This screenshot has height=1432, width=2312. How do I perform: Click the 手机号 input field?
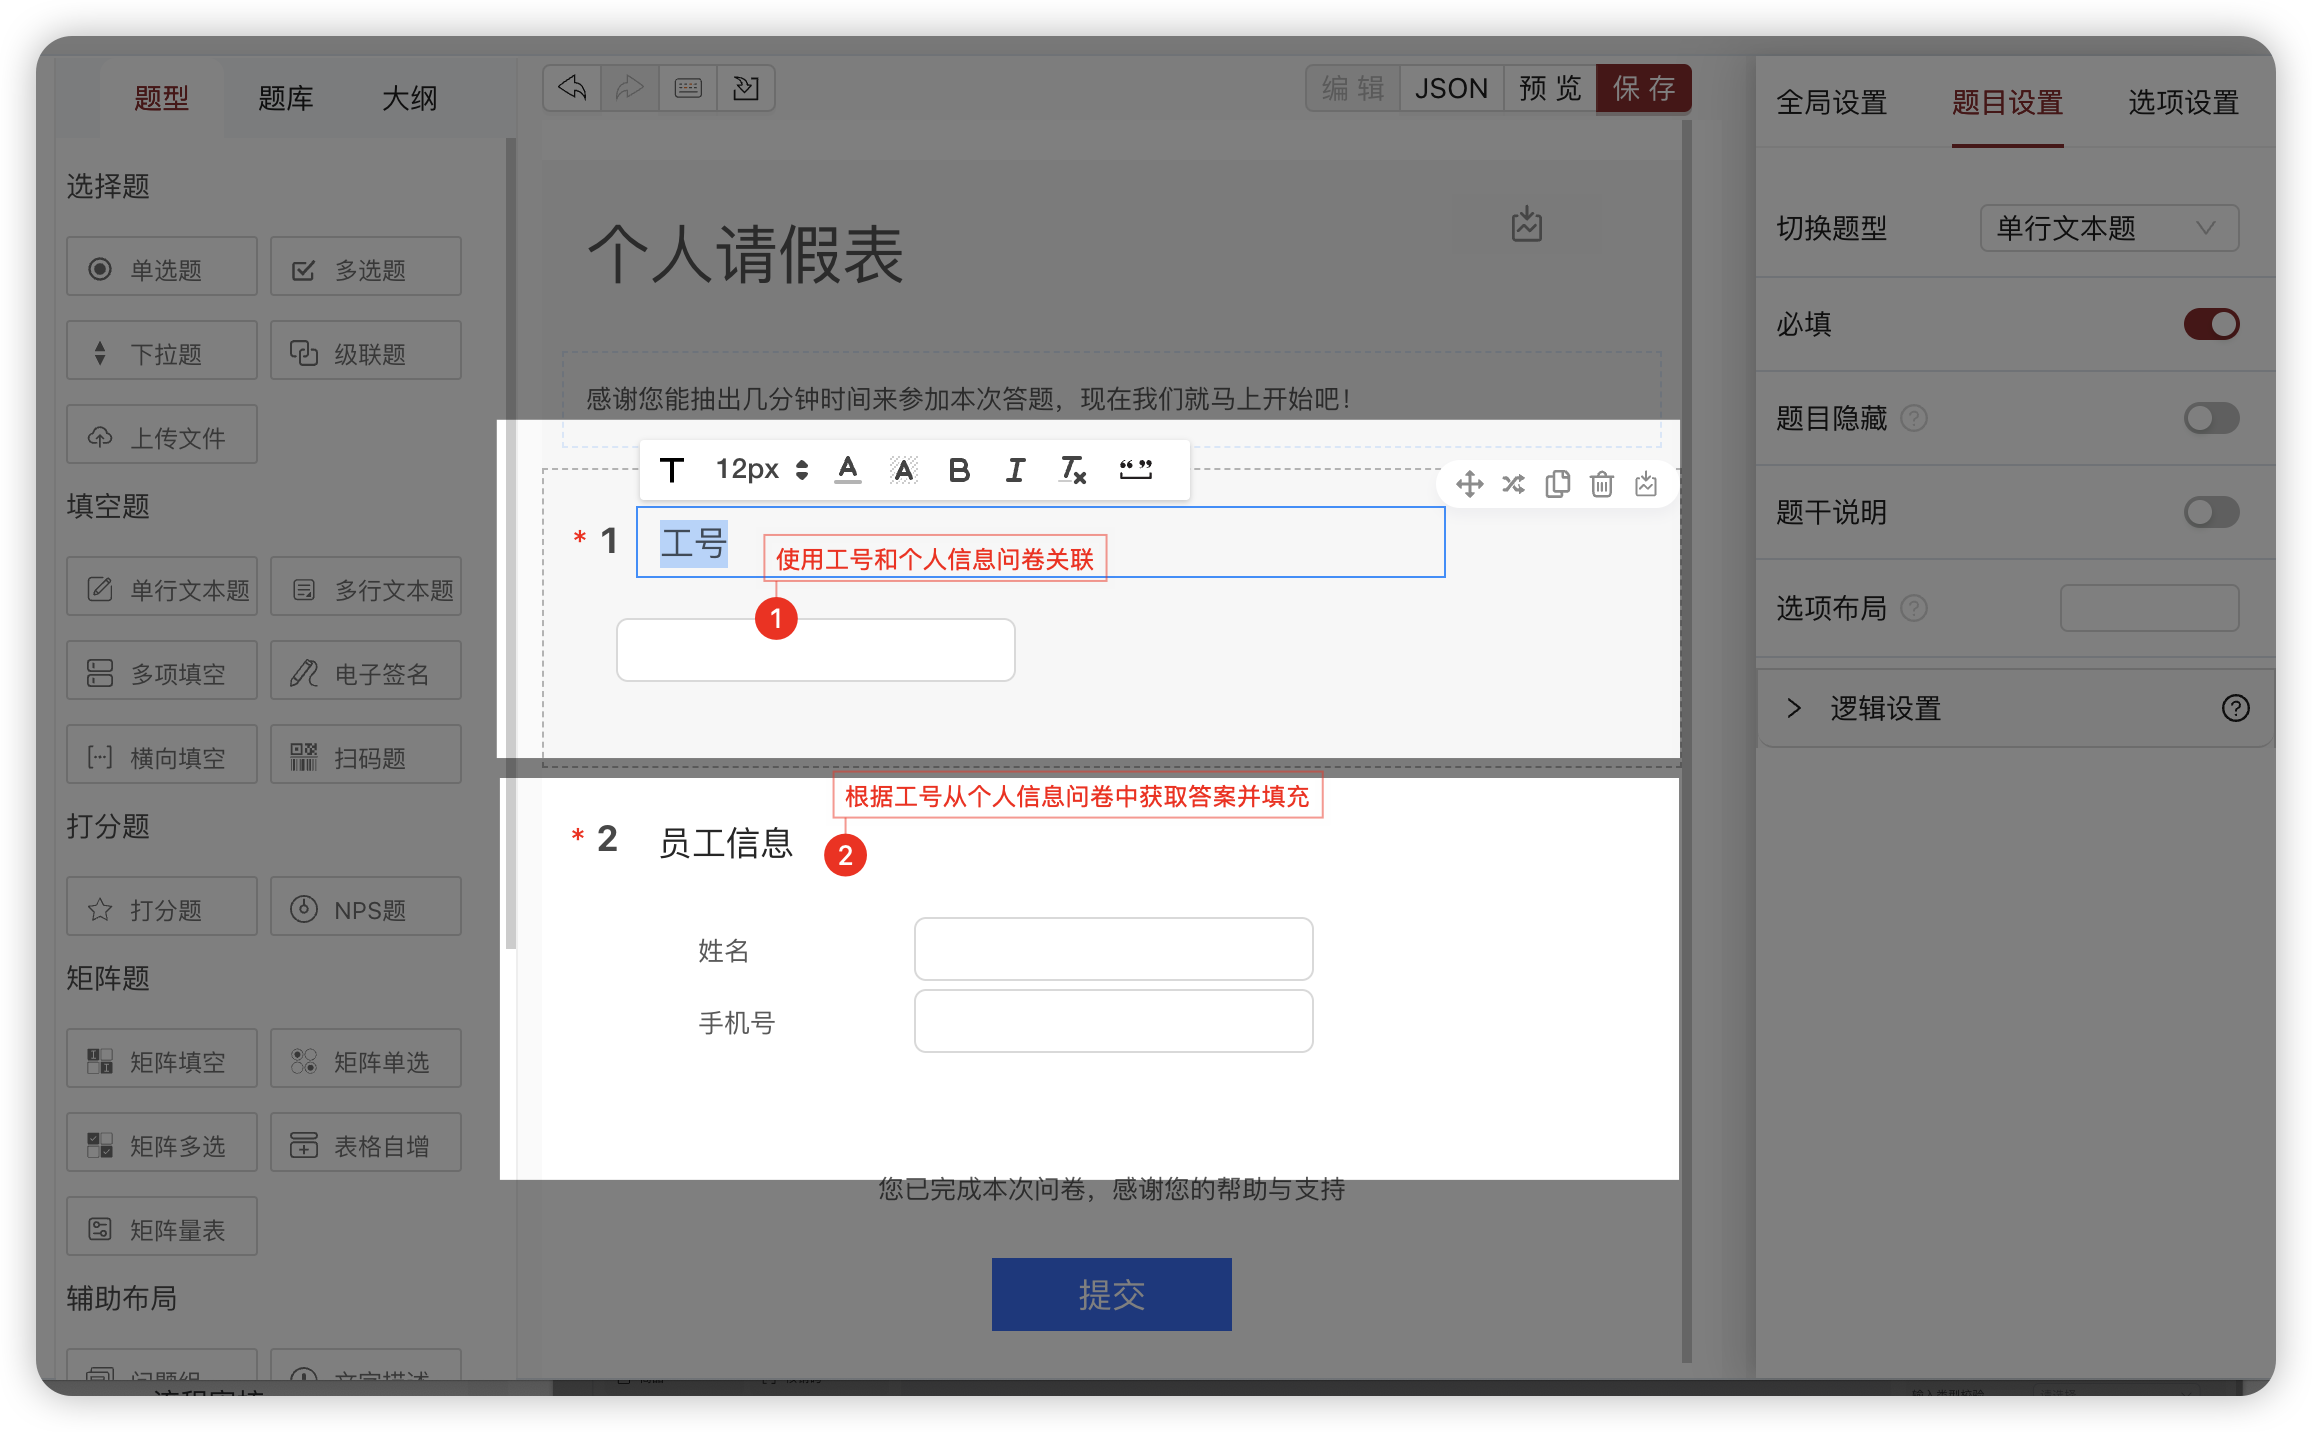tap(1114, 1021)
